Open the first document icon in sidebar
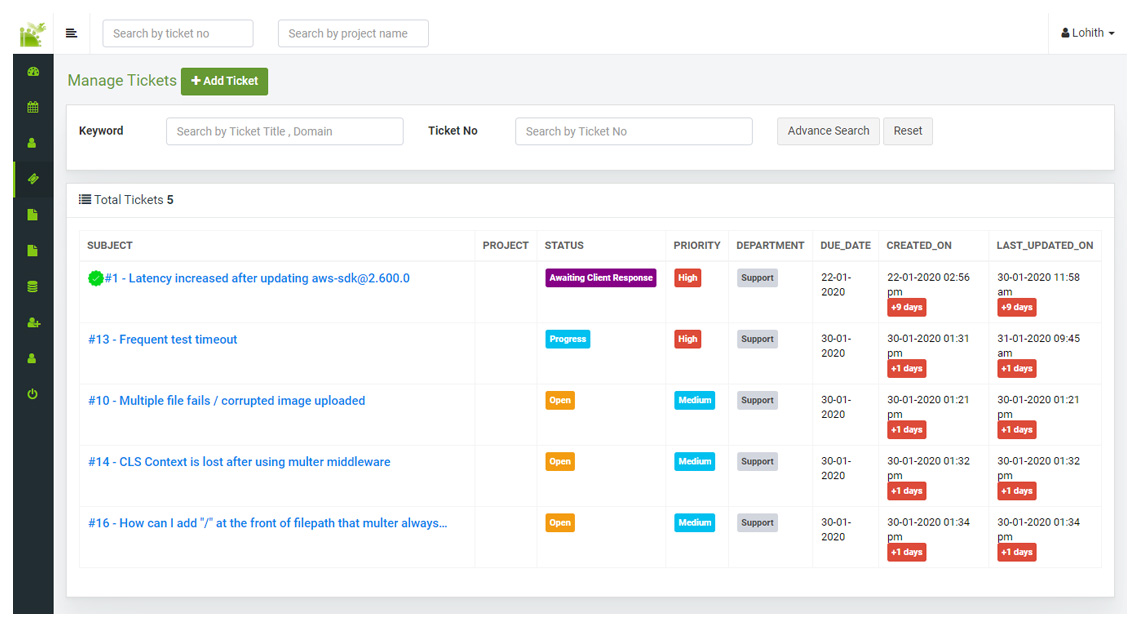Viewport: 1140px width, 627px height. point(32,215)
